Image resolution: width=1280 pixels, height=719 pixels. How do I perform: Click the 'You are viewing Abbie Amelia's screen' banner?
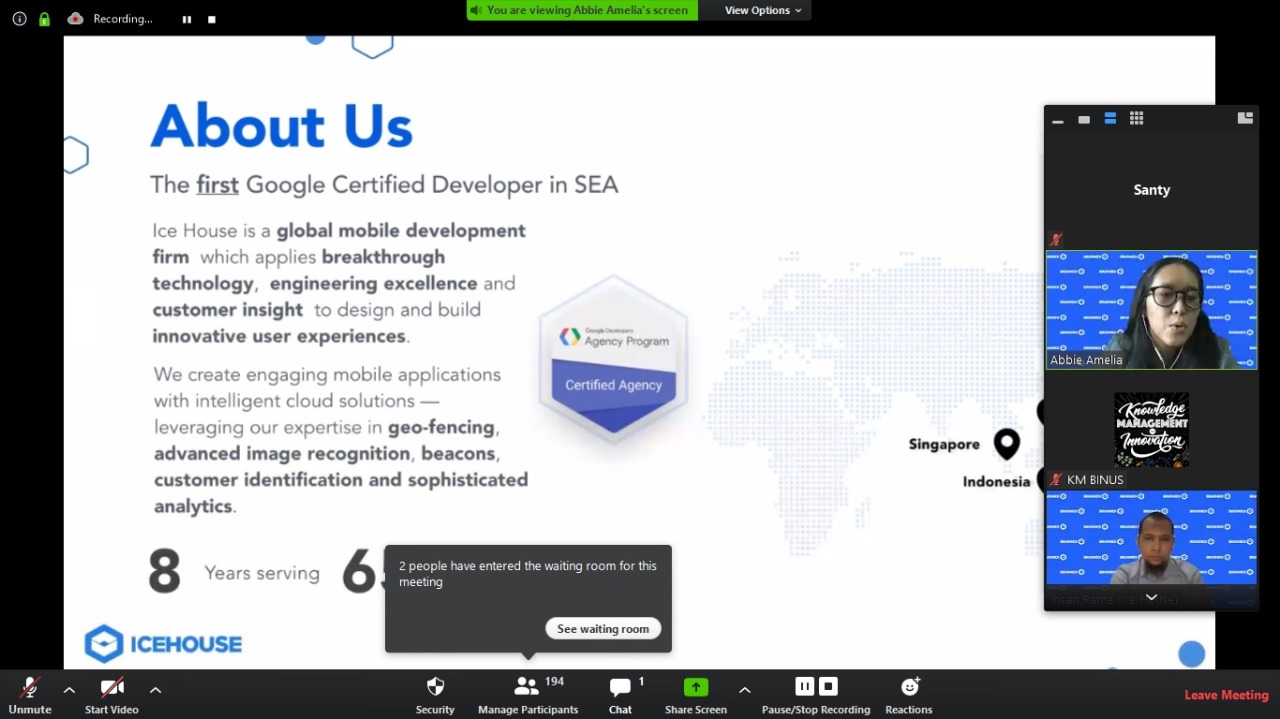click(582, 10)
